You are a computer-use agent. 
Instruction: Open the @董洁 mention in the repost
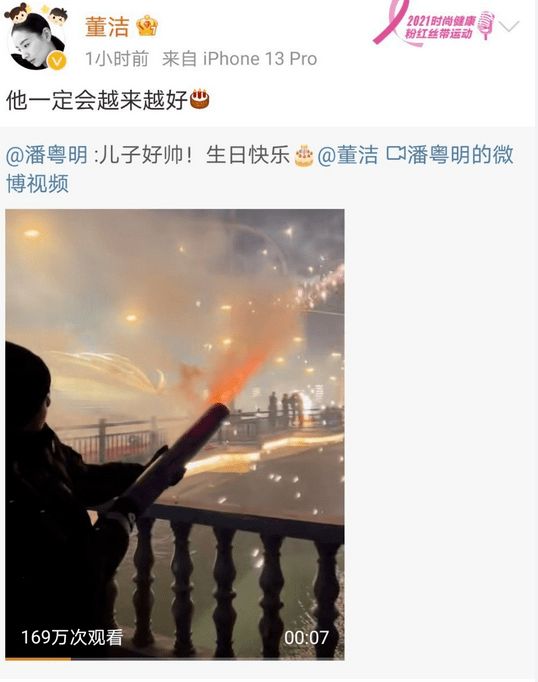click(348, 155)
